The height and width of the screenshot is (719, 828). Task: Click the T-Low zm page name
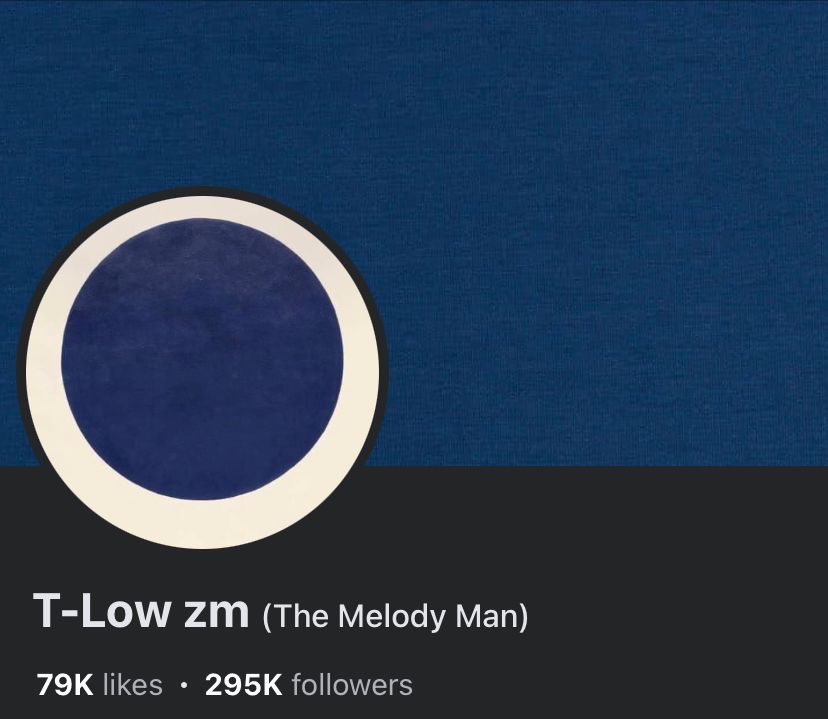point(141,611)
